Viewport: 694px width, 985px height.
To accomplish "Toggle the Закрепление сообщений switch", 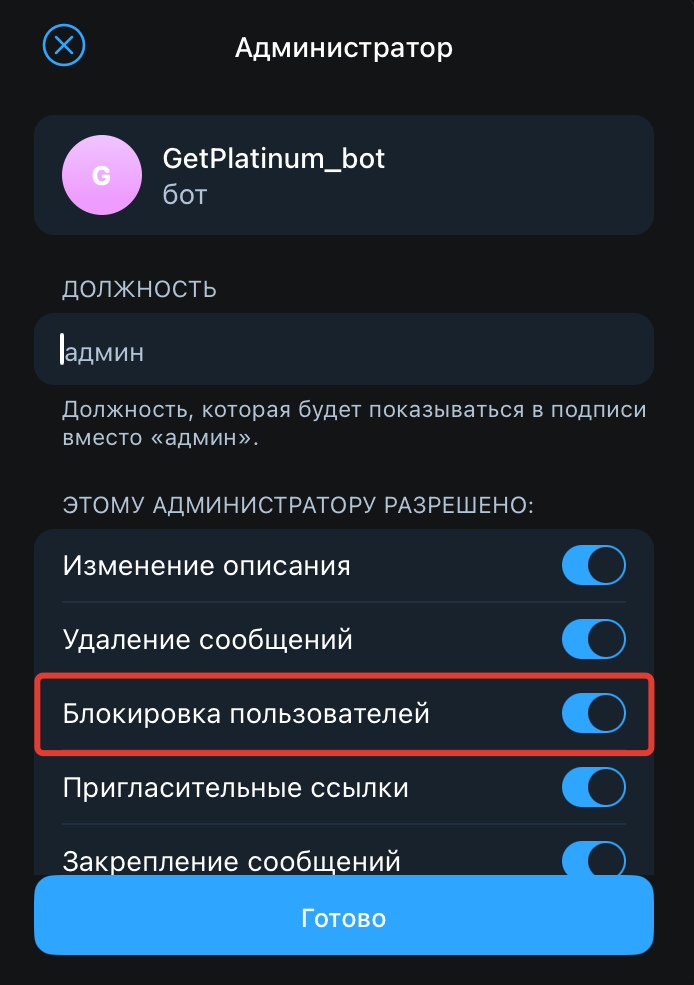I will point(593,858).
